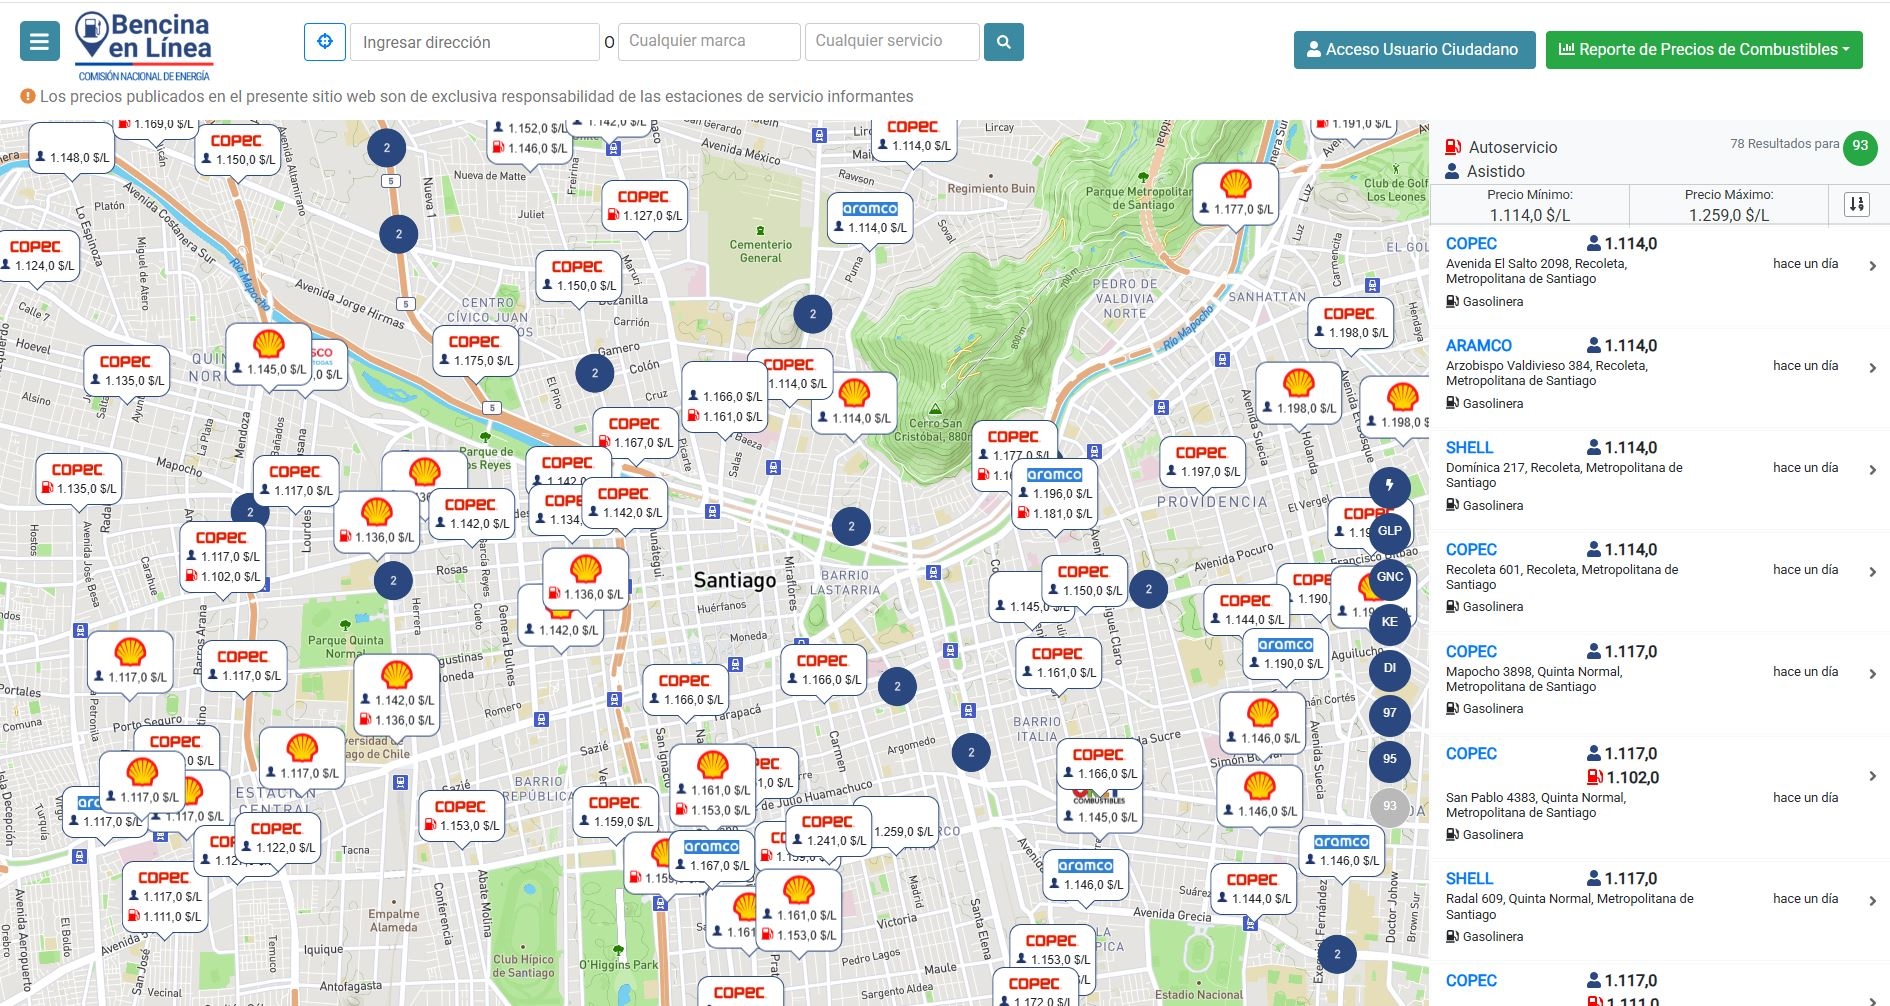Toggle the DI diesel fuel filter

point(1389,668)
